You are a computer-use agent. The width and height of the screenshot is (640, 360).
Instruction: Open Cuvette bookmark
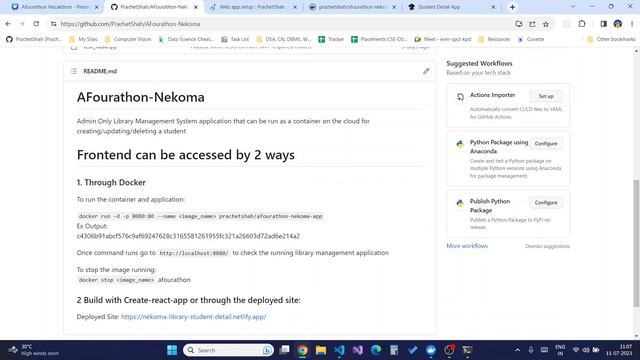tap(531, 39)
